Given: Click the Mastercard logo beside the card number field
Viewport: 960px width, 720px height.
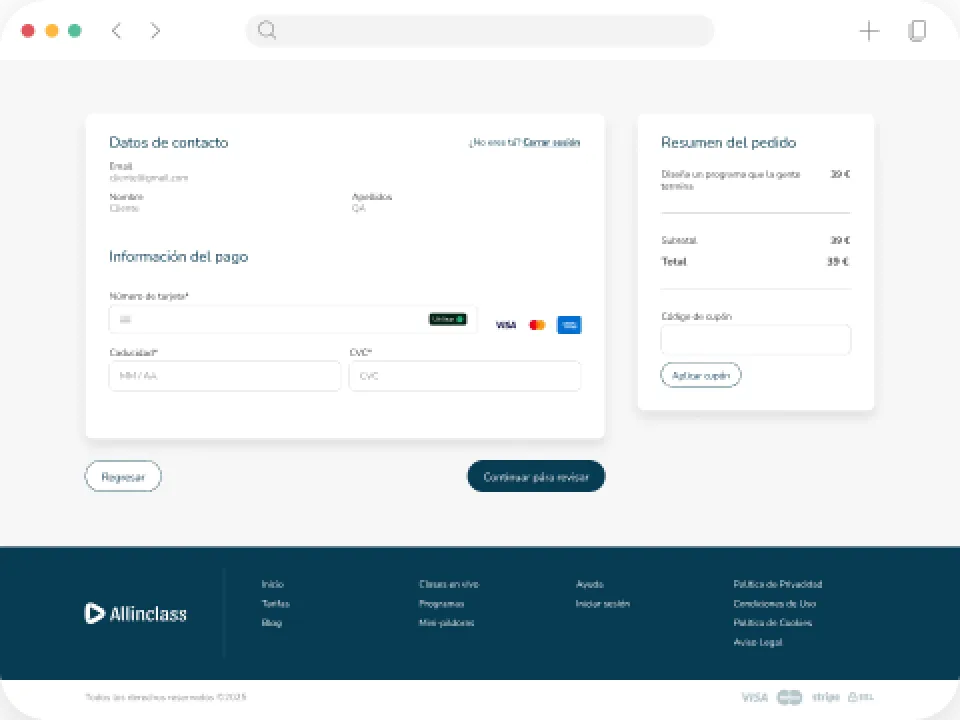Looking at the screenshot, I should click(537, 324).
